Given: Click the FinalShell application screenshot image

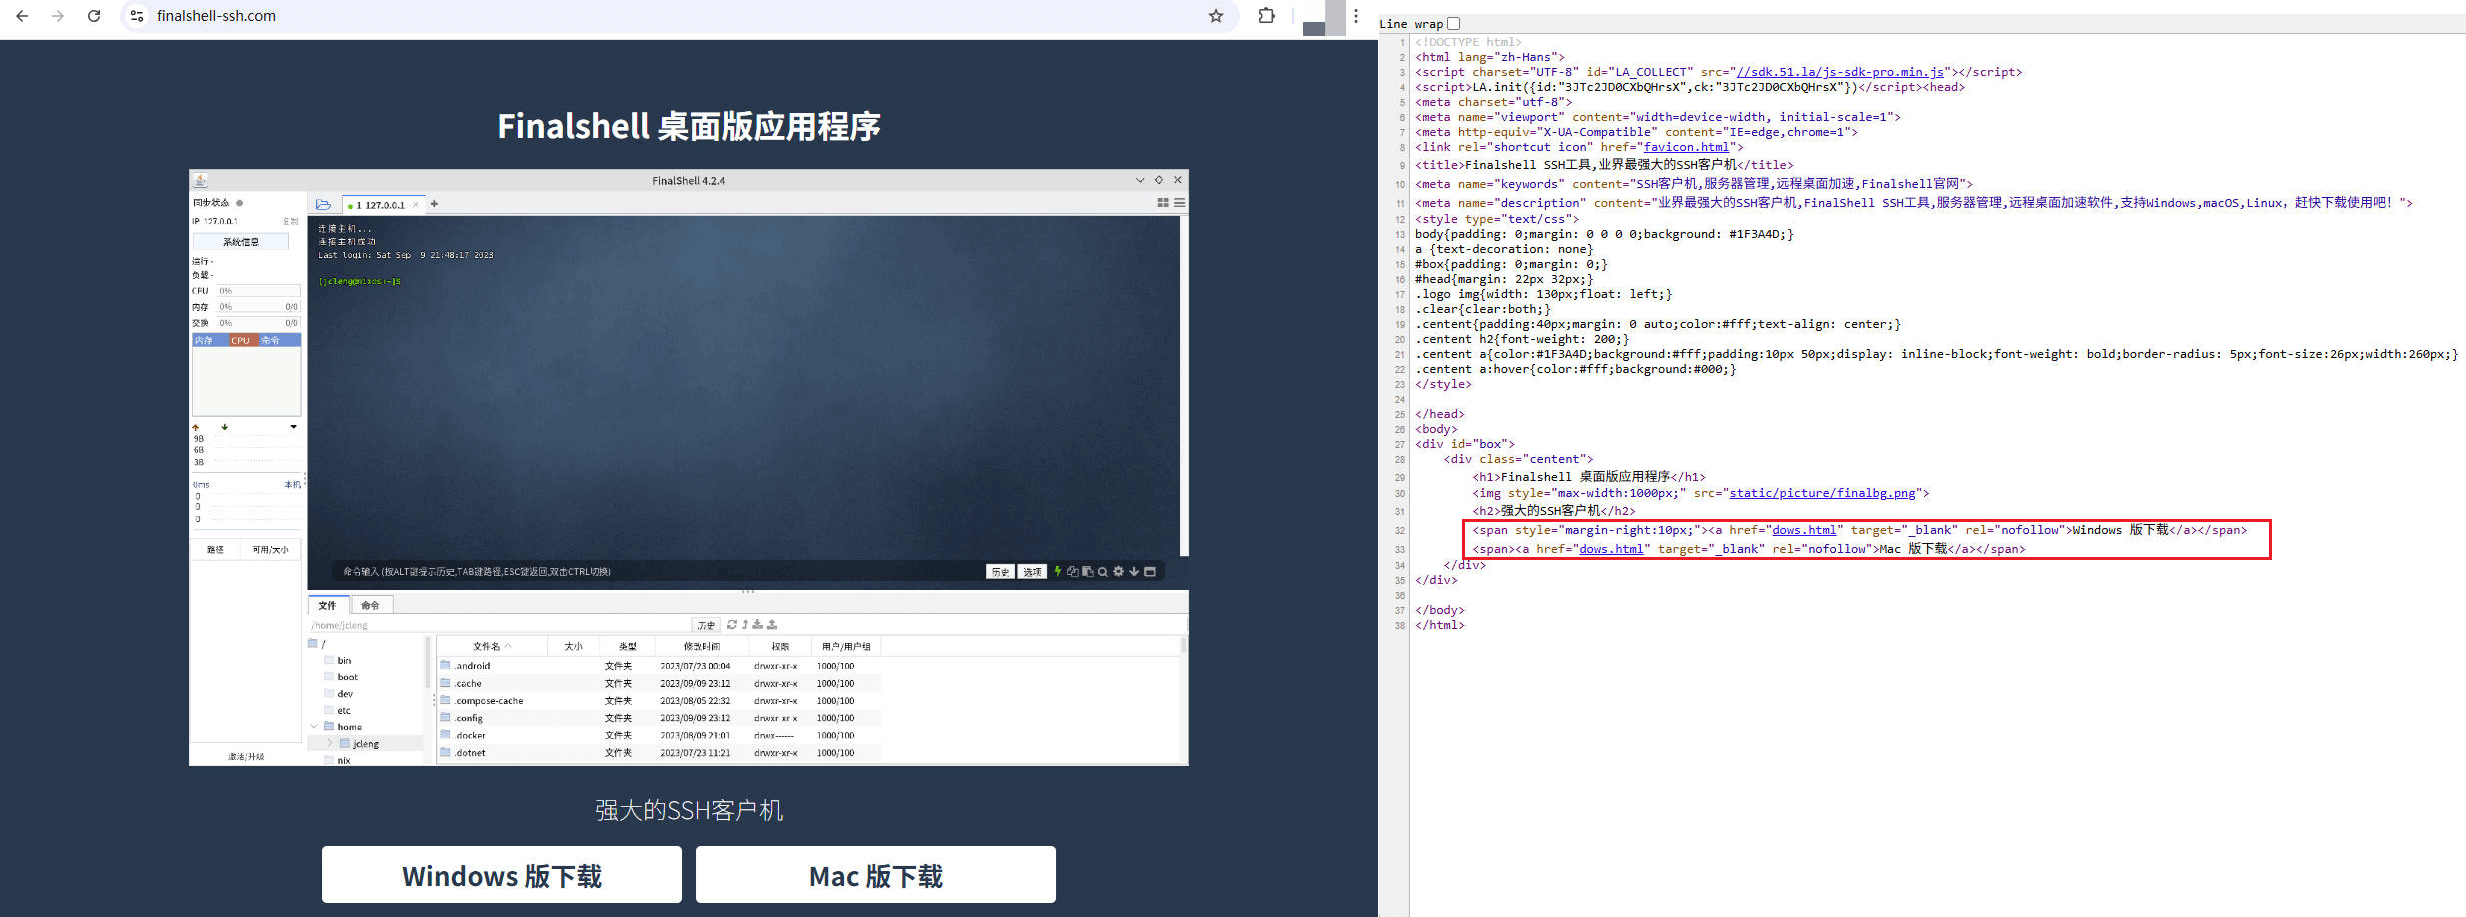Looking at the screenshot, I should tap(689, 467).
